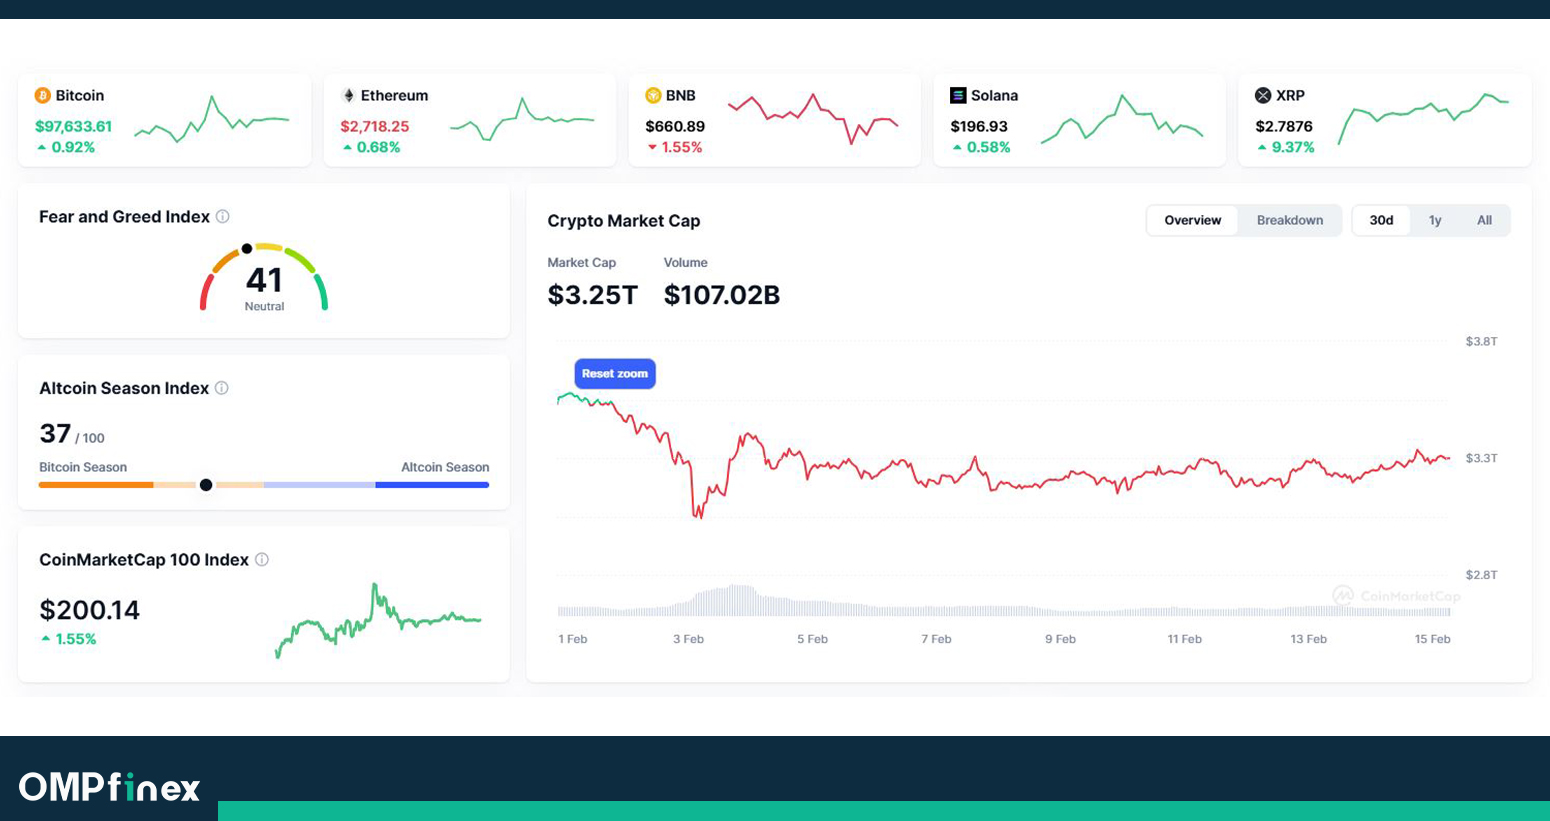Click the Fear and Greed value 41
The image size is (1550, 821).
[264, 280]
